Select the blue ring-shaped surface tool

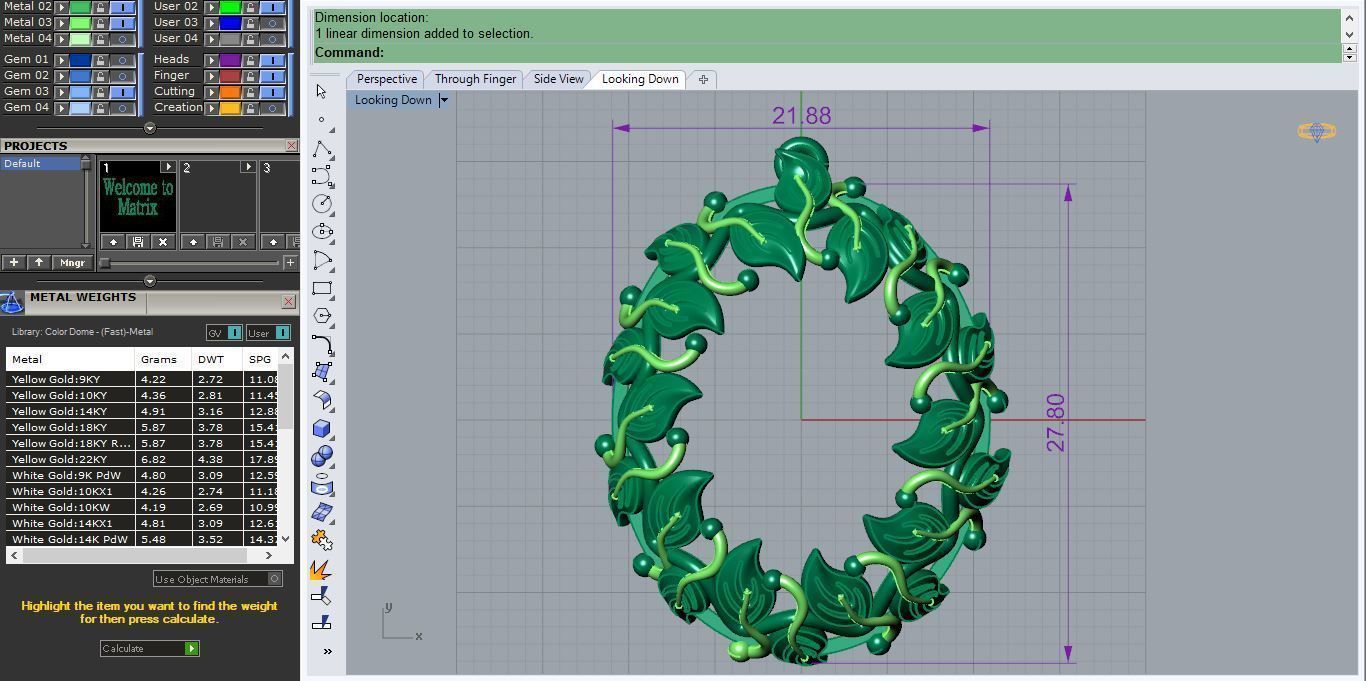click(x=322, y=485)
